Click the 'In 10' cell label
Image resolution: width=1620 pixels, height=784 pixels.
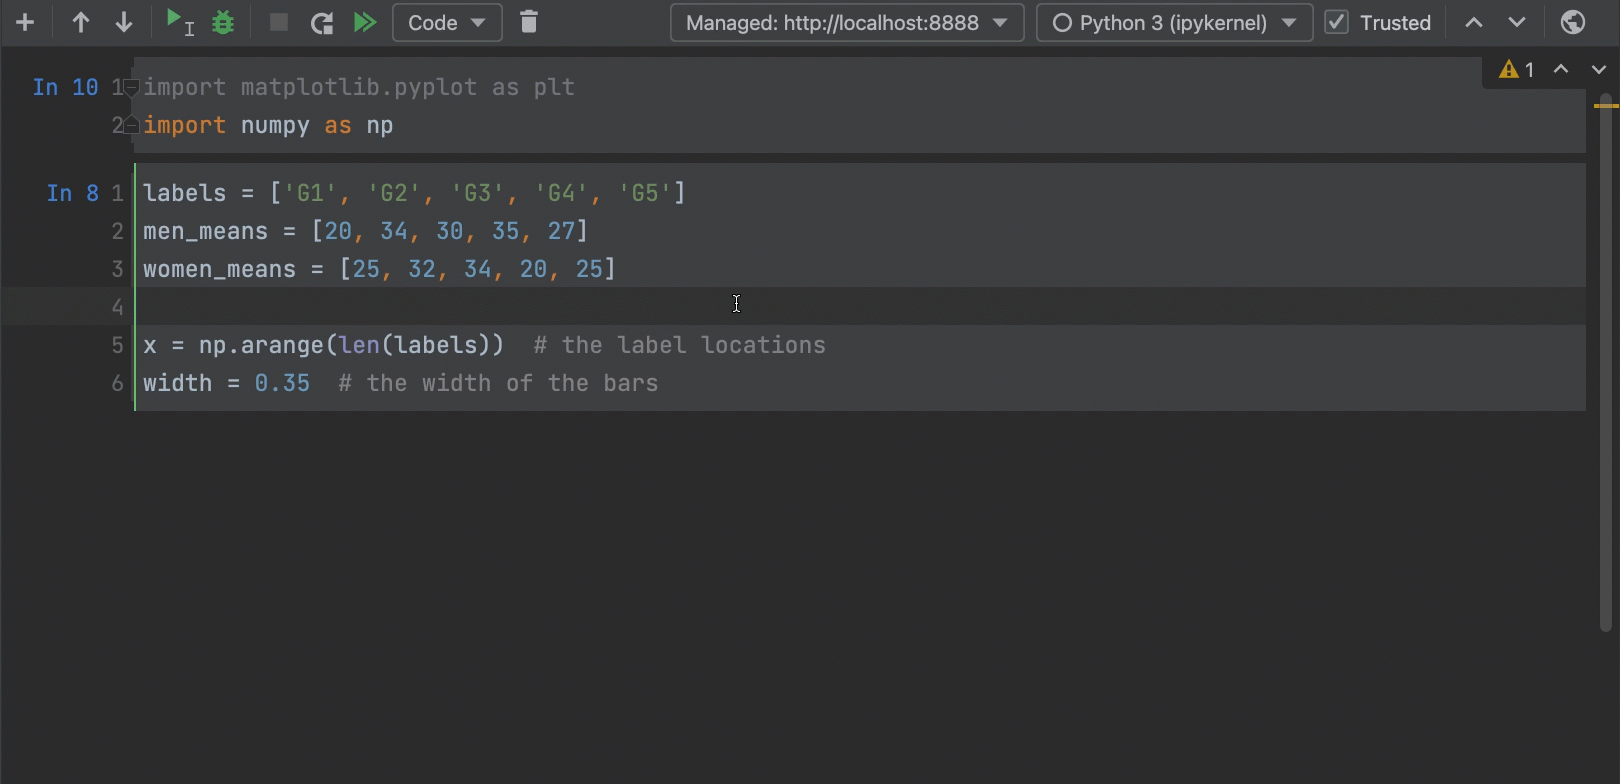point(65,87)
